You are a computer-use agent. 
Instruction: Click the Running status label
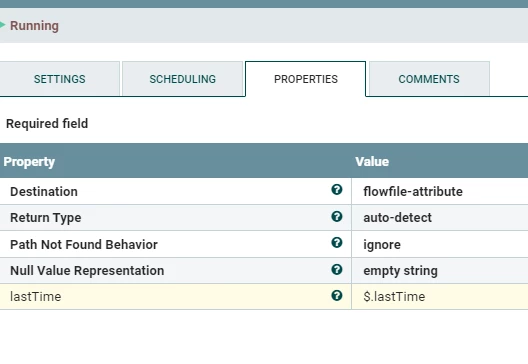coord(34,26)
